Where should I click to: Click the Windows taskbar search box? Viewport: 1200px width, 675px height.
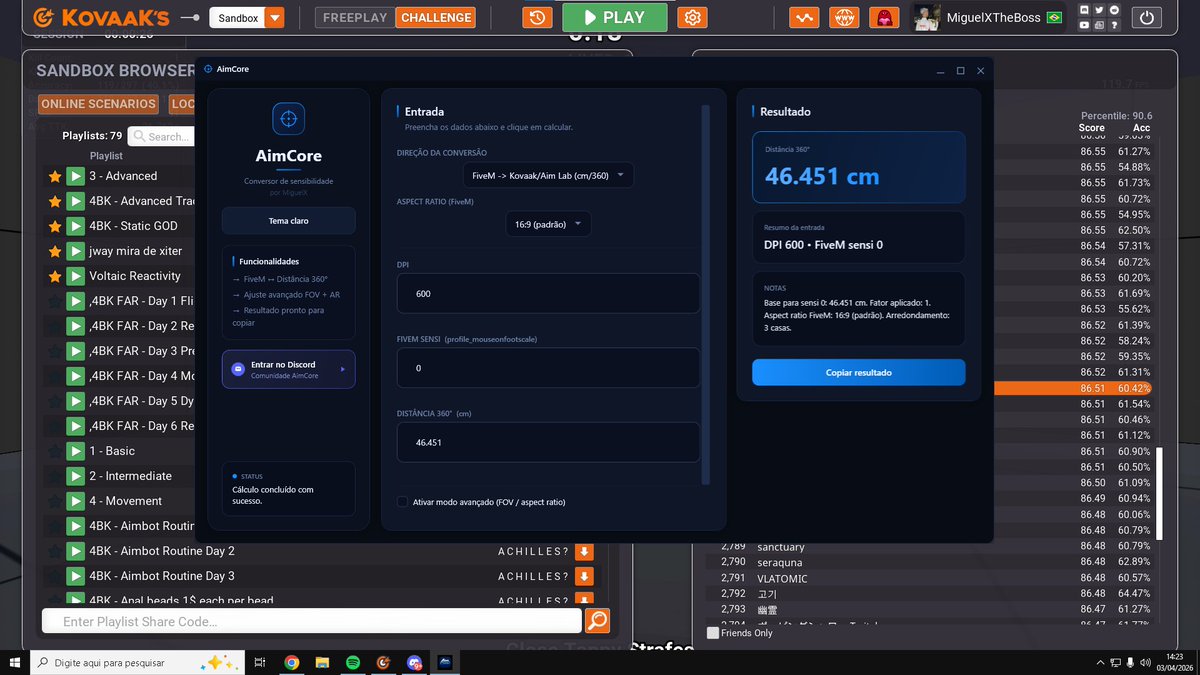(x=135, y=662)
